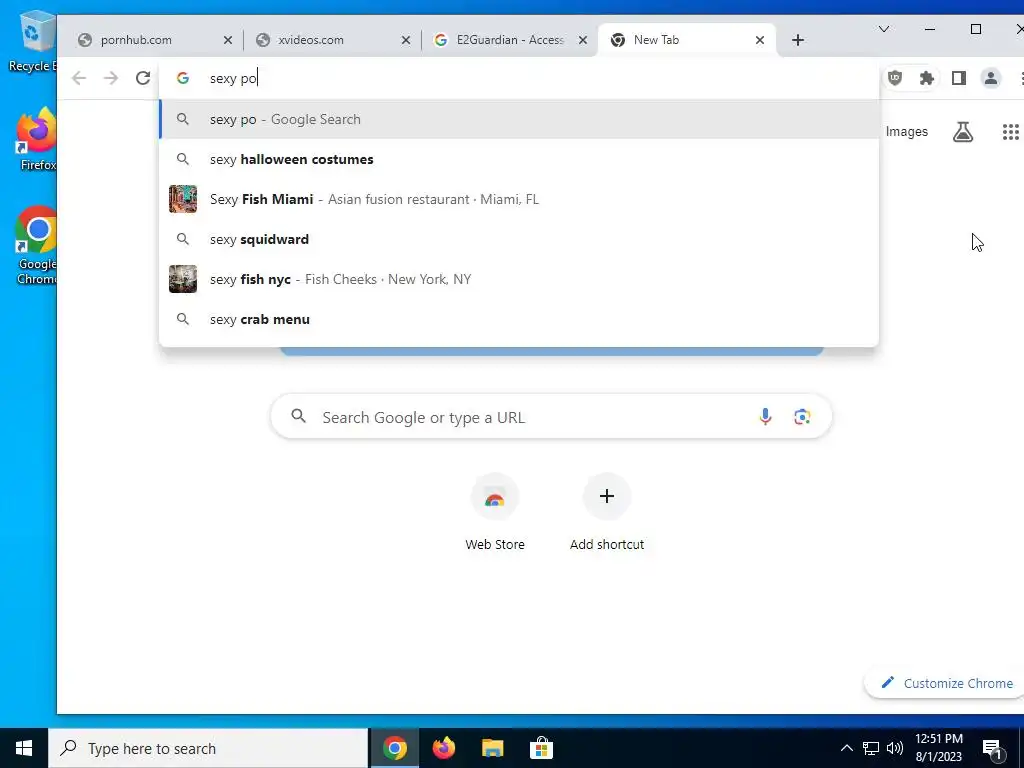Open the notification center icon

991,748
